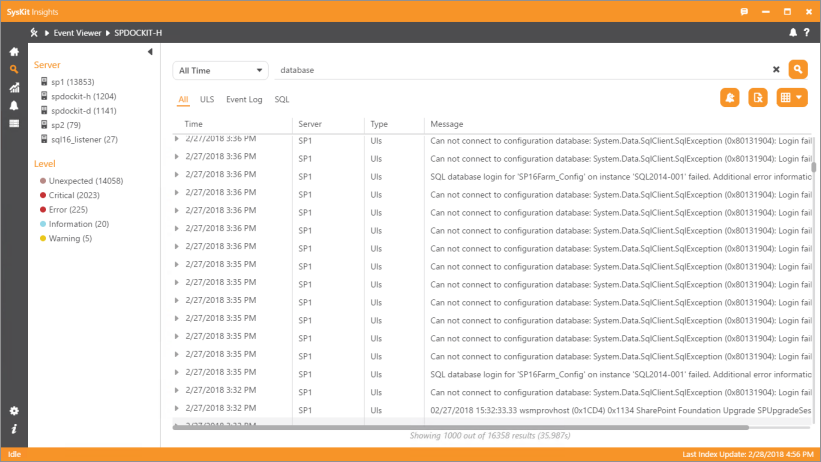Open the alerts bell in left sidebar
This screenshot has width=821, height=462.
(x=14, y=105)
